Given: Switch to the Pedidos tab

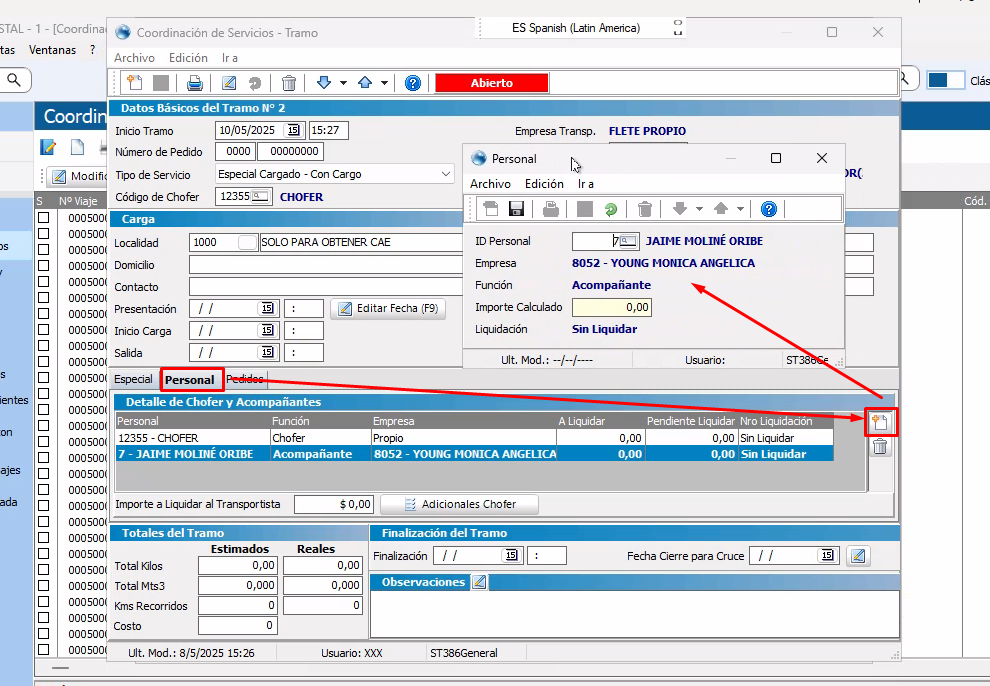Looking at the screenshot, I should tap(245, 379).
